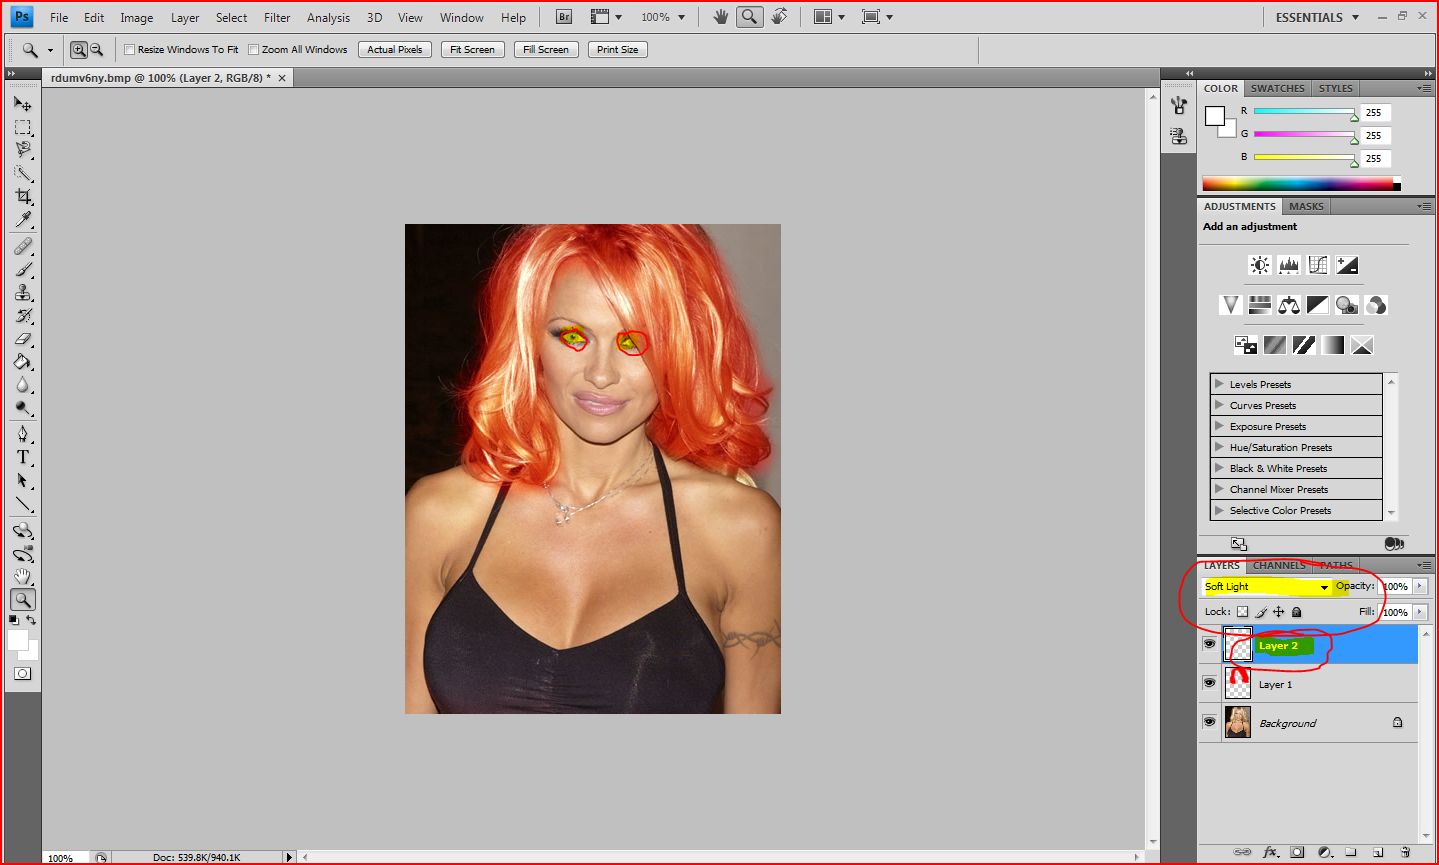Expand Curves Presets
This screenshot has height=865, width=1439.
coord(1219,405)
